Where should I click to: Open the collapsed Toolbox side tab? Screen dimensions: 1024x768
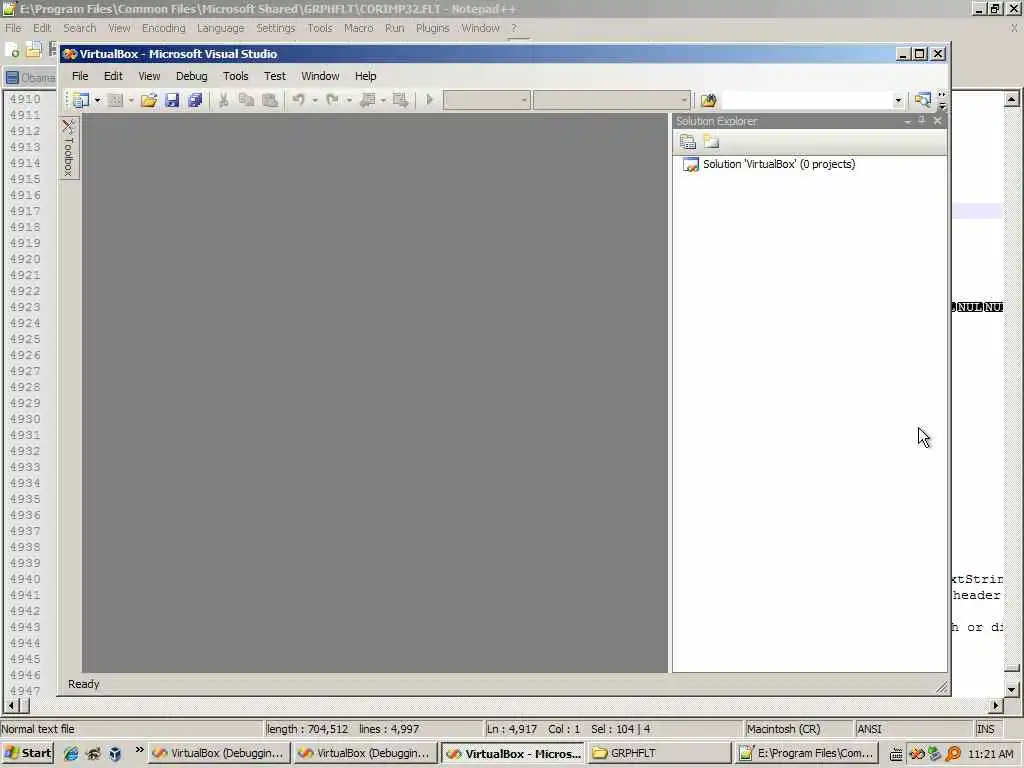click(x=68, y=148)
